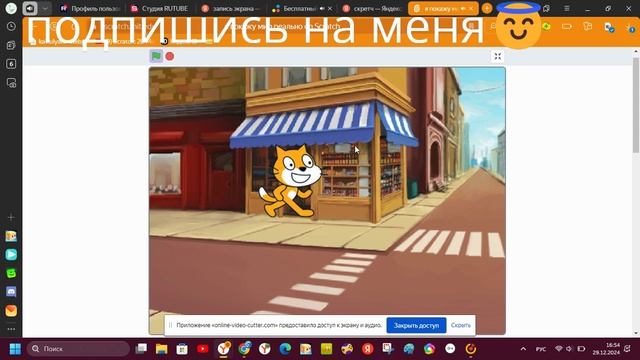Open Google Chrome from taskbar

click(x=244, y=349)
